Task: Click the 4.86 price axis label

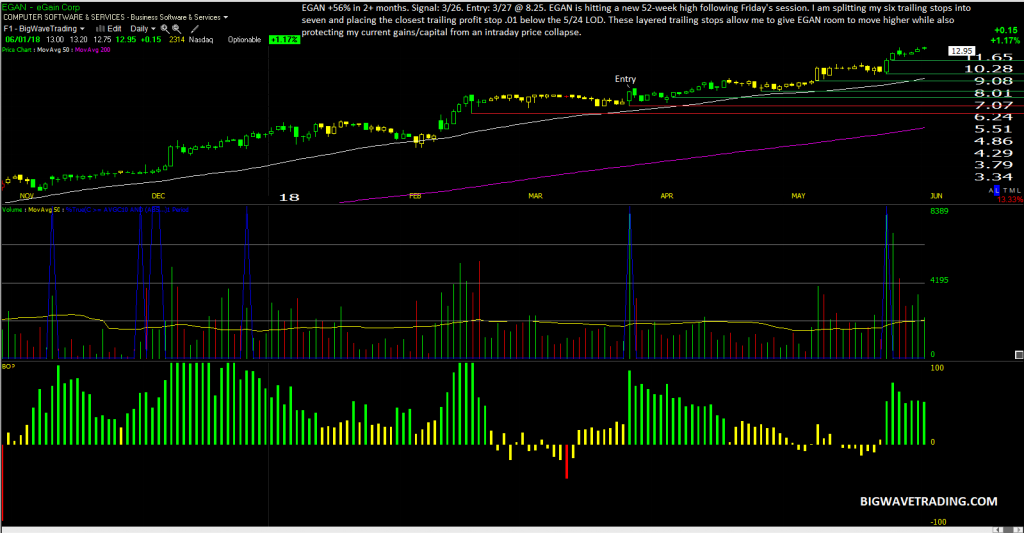Action: point(993,141)
